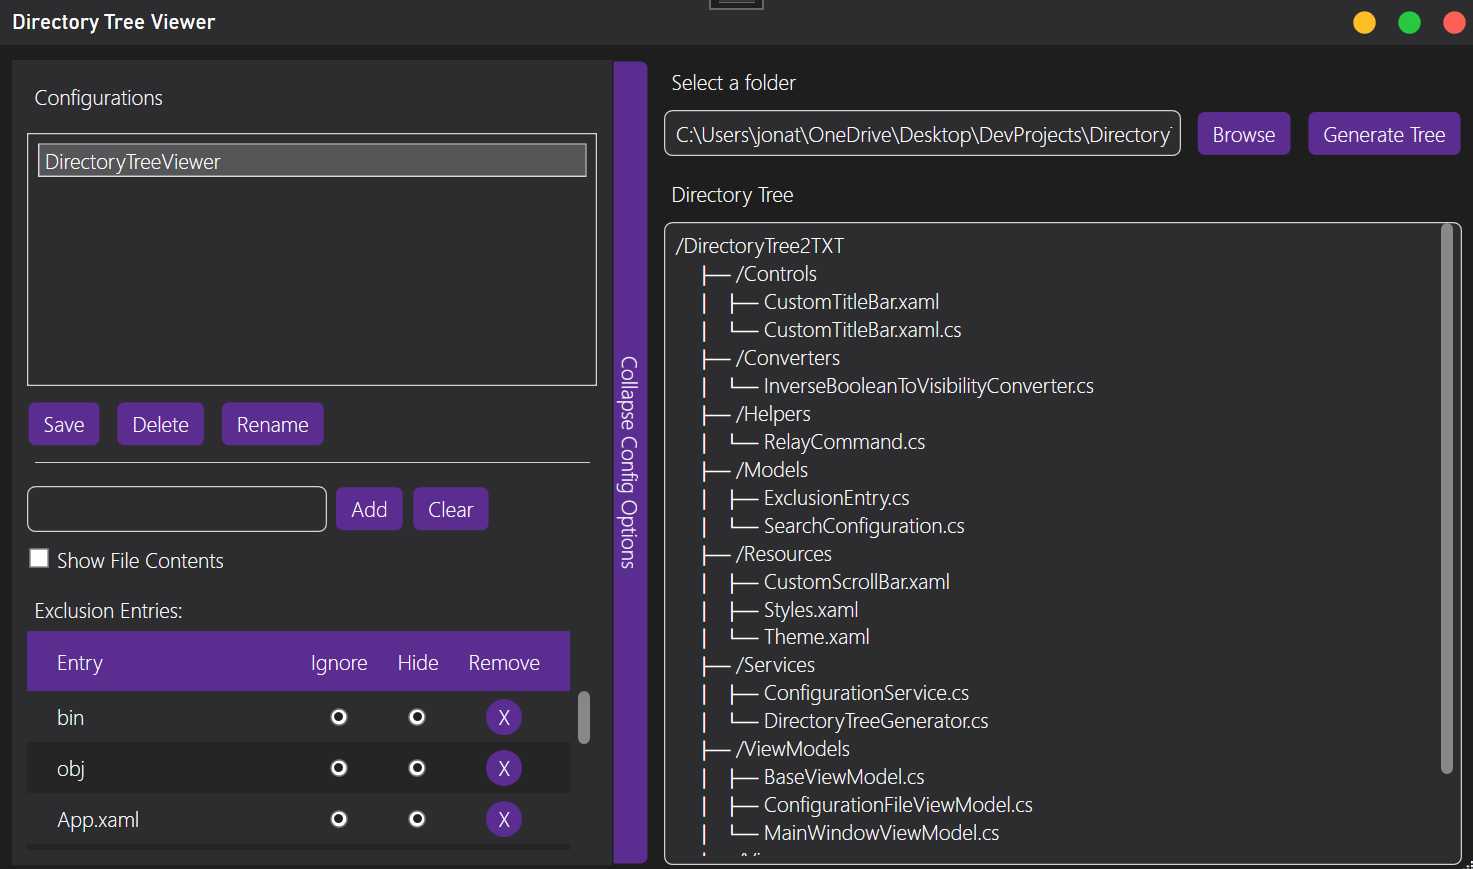Remove the bin exclusion entry
This screenshot has width=1473, height=869.
point(504,717)
